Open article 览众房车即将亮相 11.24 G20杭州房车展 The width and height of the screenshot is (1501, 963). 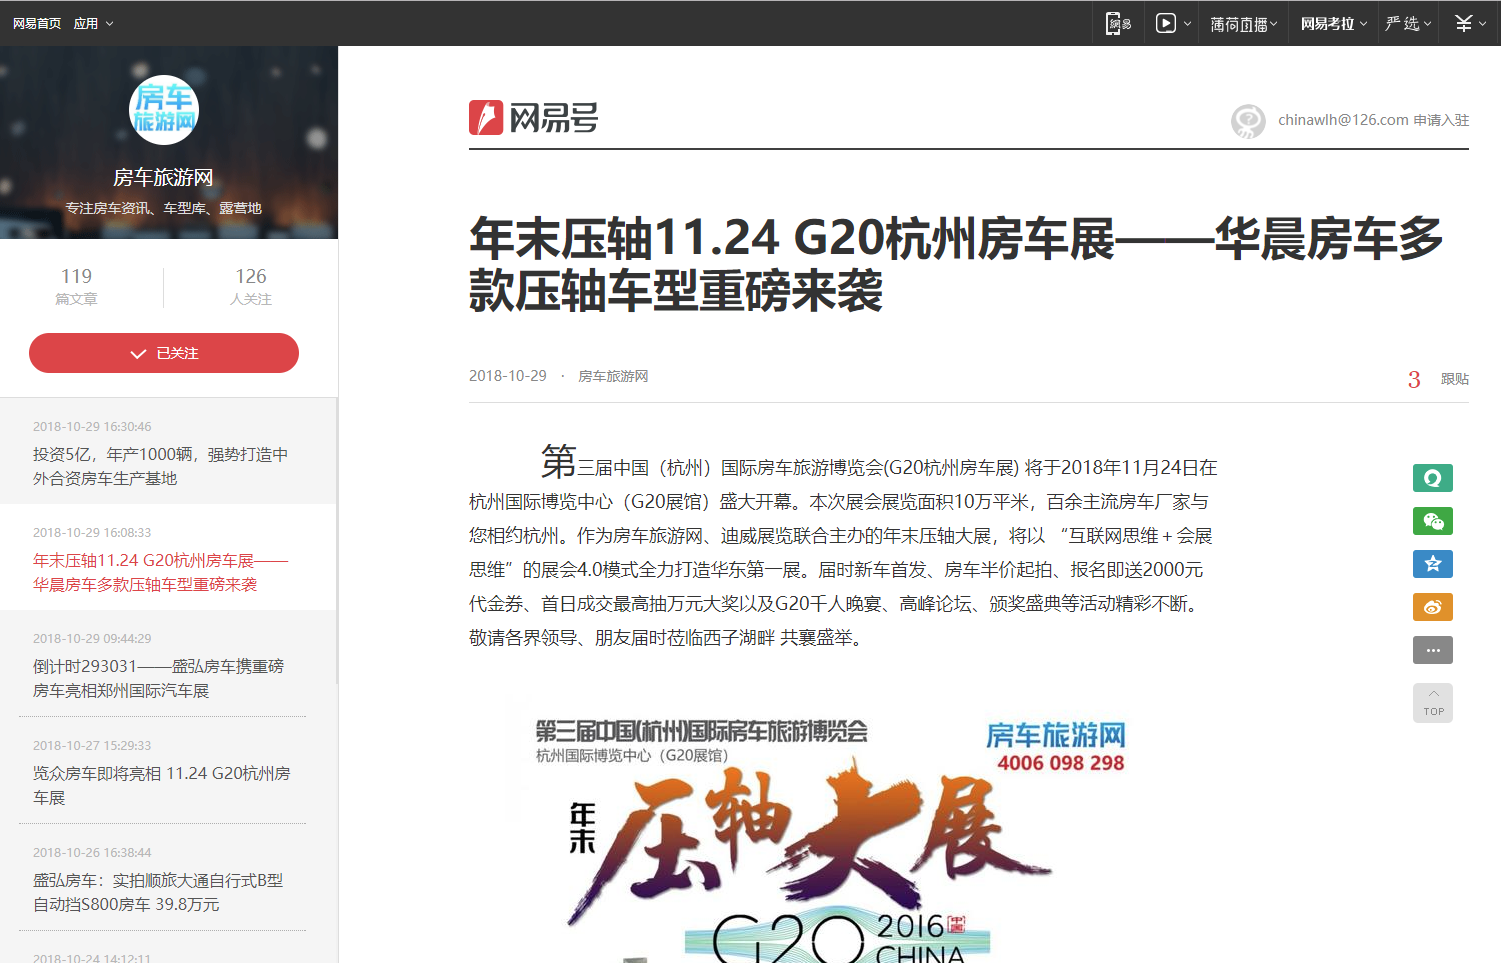pos(162,785)
